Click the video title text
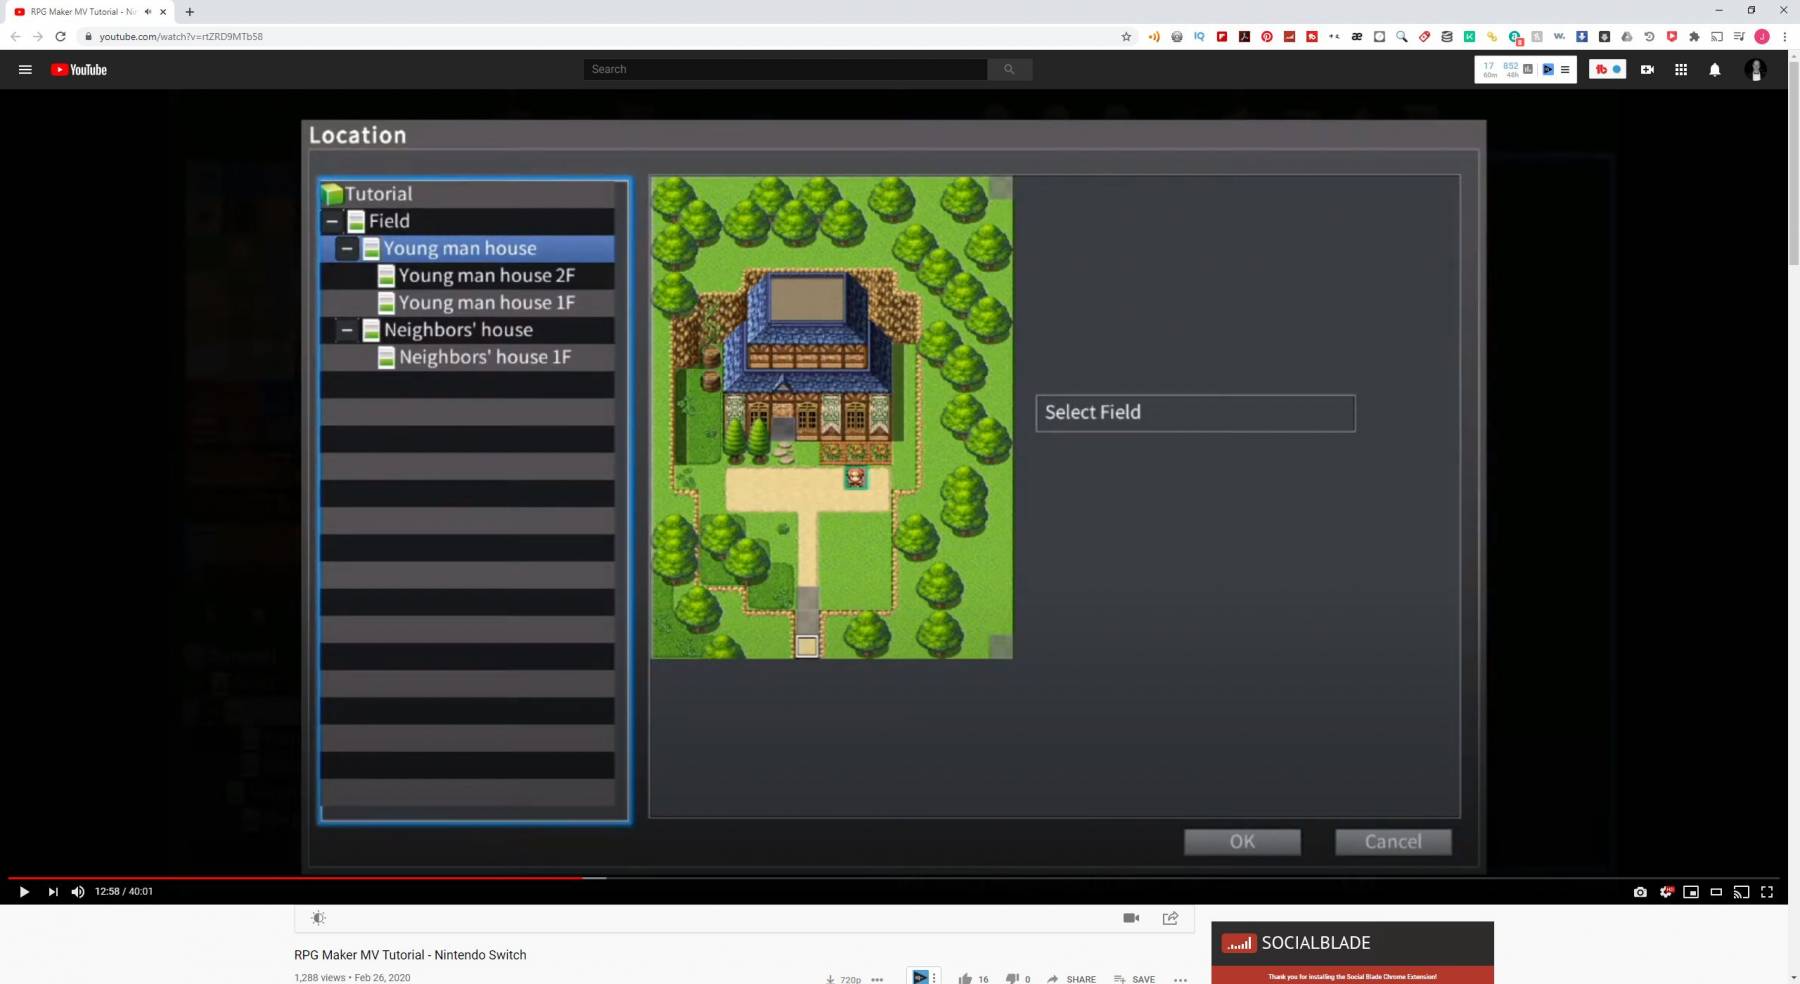This screenshot has width=1800, height=984. [x=410, y=955]
